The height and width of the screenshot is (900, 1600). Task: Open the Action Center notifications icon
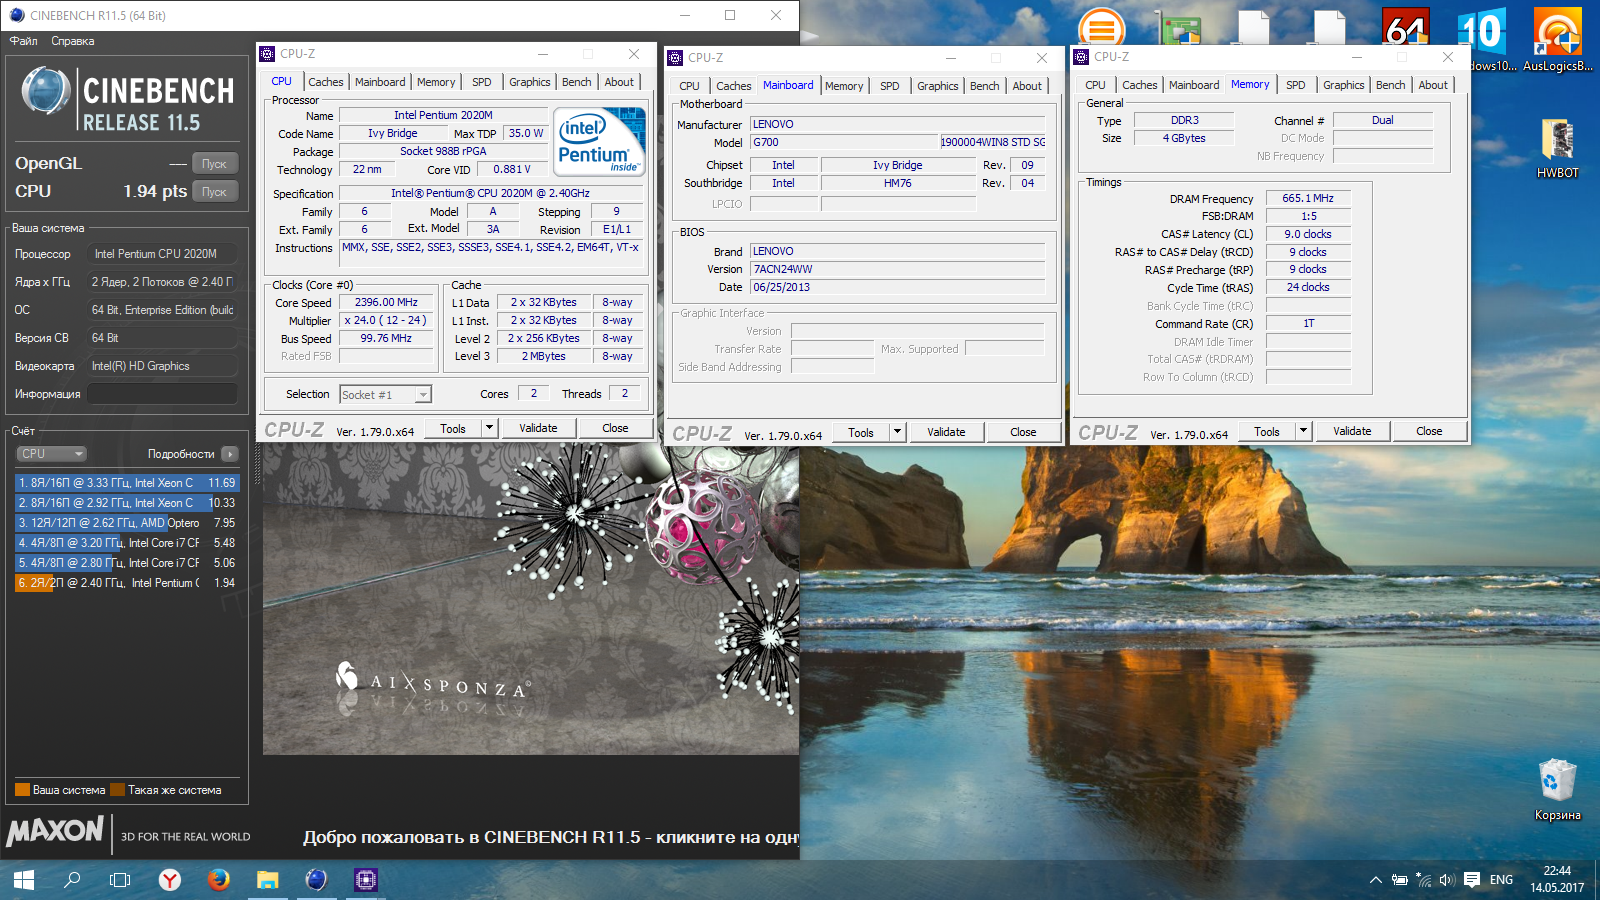(1472, 880)
